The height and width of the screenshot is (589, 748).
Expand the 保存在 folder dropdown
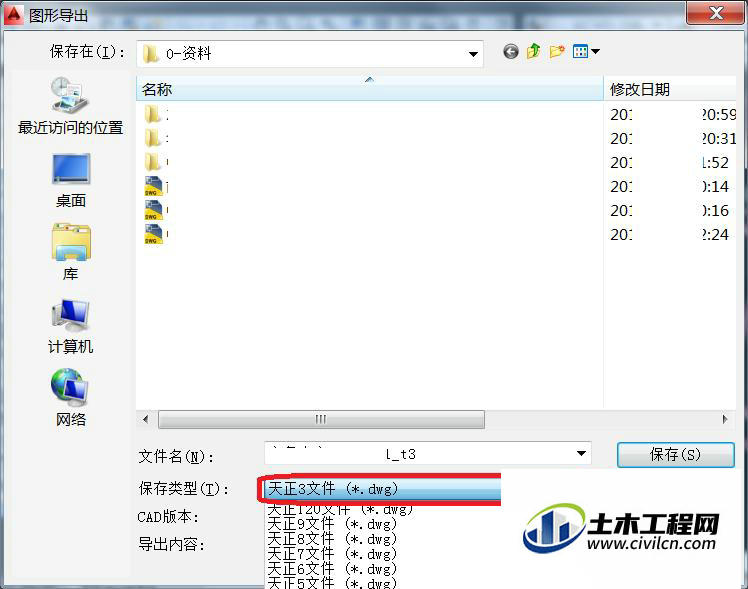tap(473, 54)
